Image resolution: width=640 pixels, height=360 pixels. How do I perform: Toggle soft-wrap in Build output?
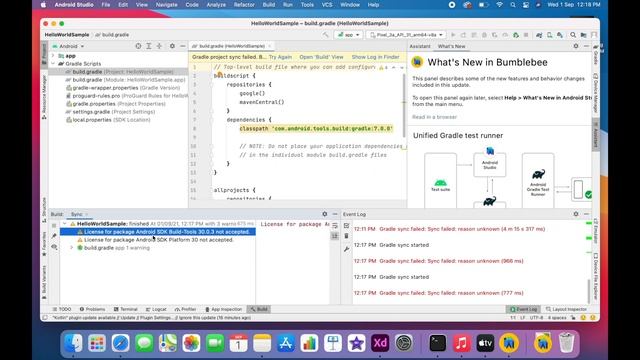click(335, 225)
